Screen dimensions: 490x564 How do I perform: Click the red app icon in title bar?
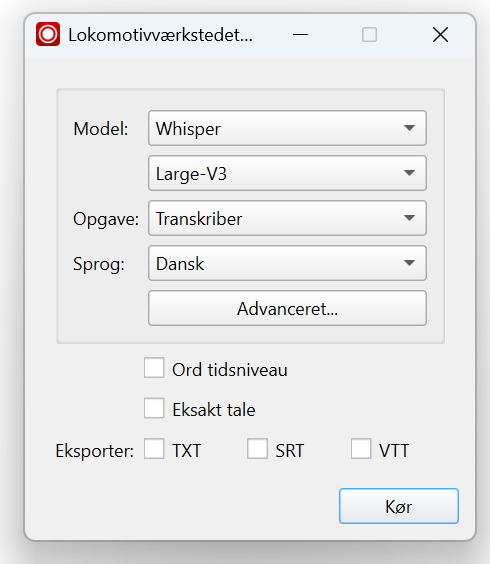[48, 34]
